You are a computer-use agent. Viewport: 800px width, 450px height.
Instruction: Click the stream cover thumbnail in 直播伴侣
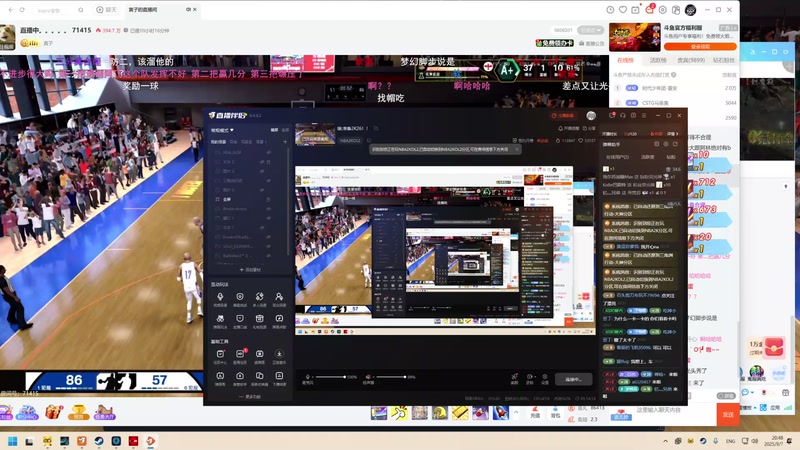tap(315, 134)
